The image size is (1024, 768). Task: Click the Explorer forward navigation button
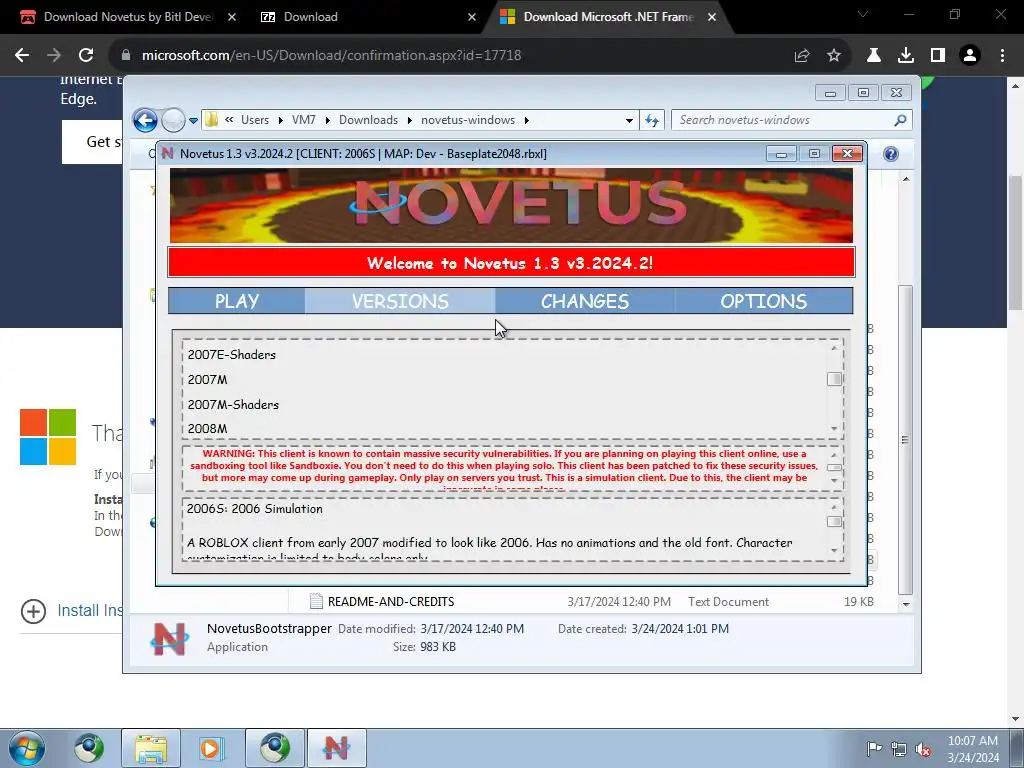click(x=173, y=120)
